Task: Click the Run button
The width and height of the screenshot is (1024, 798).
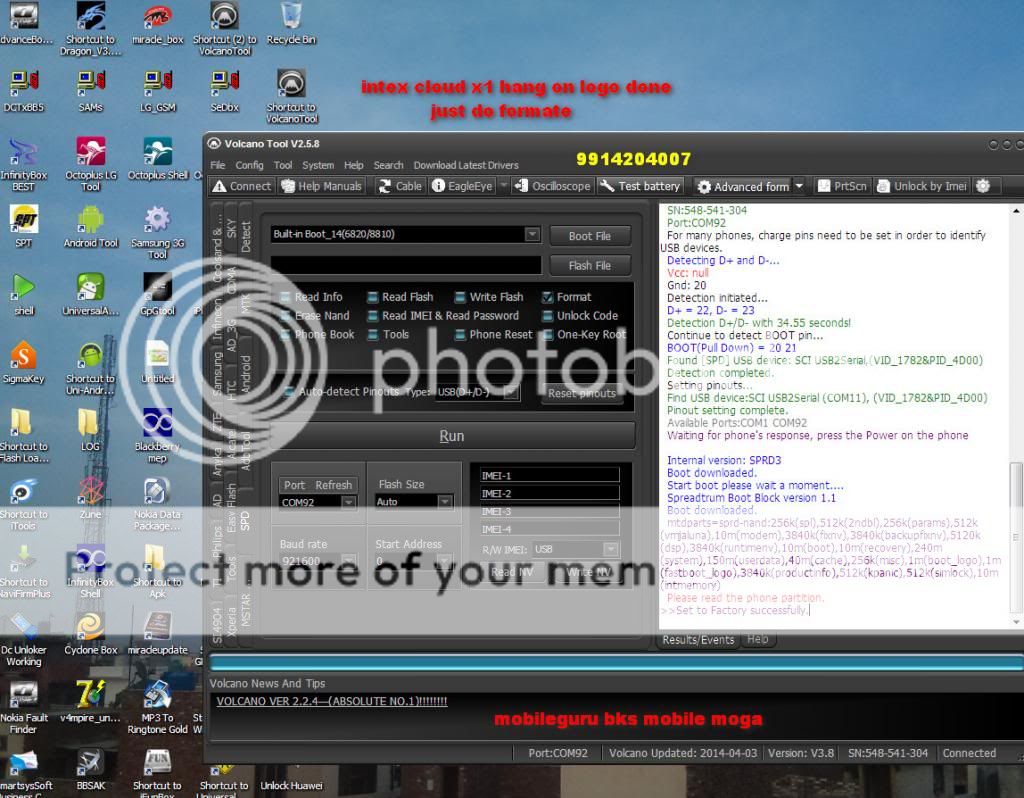Action: pos(452,436)
